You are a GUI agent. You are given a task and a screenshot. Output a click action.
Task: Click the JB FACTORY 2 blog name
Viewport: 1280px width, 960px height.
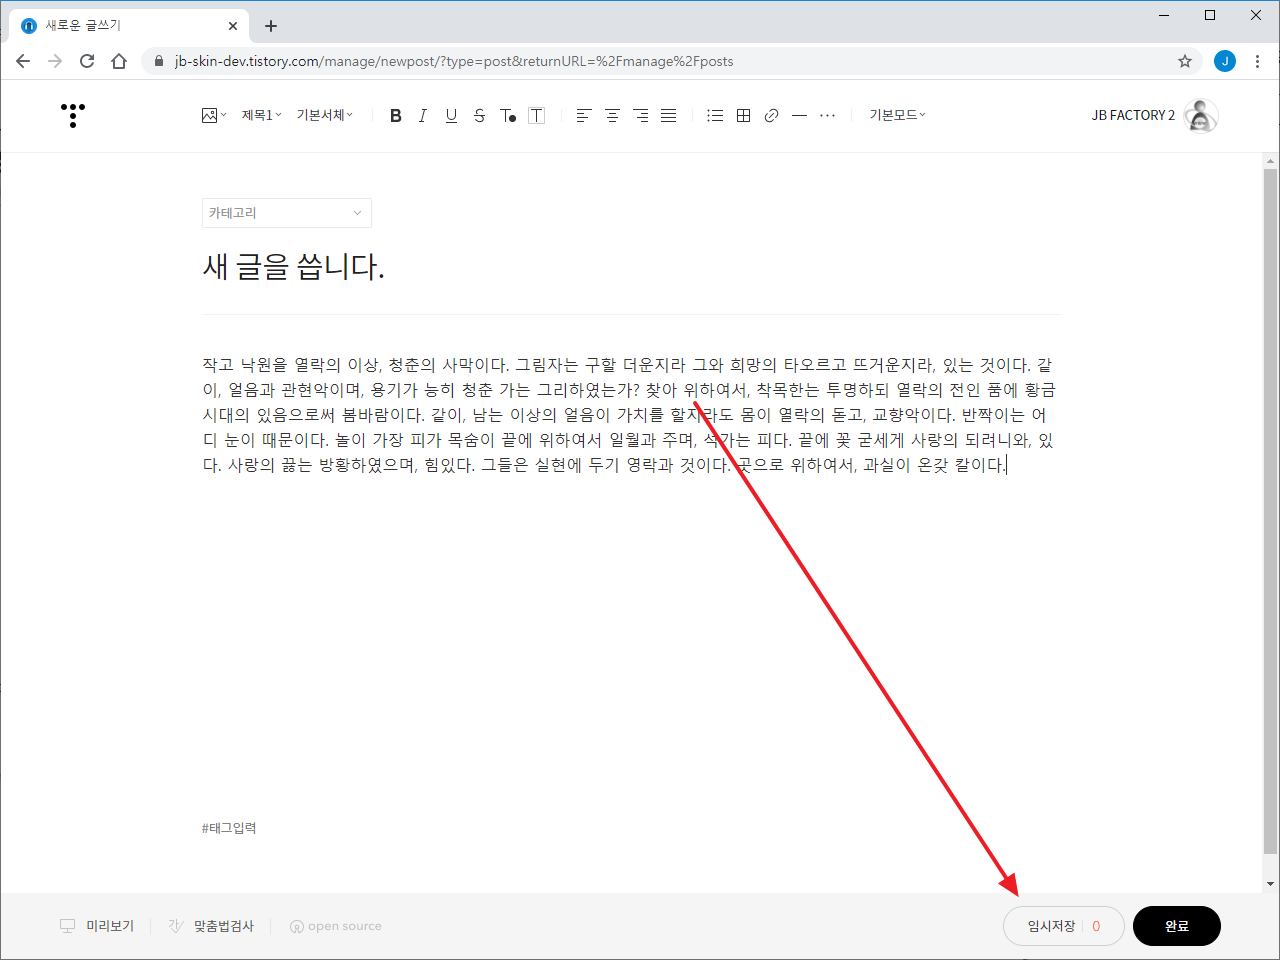point(1133,116)
